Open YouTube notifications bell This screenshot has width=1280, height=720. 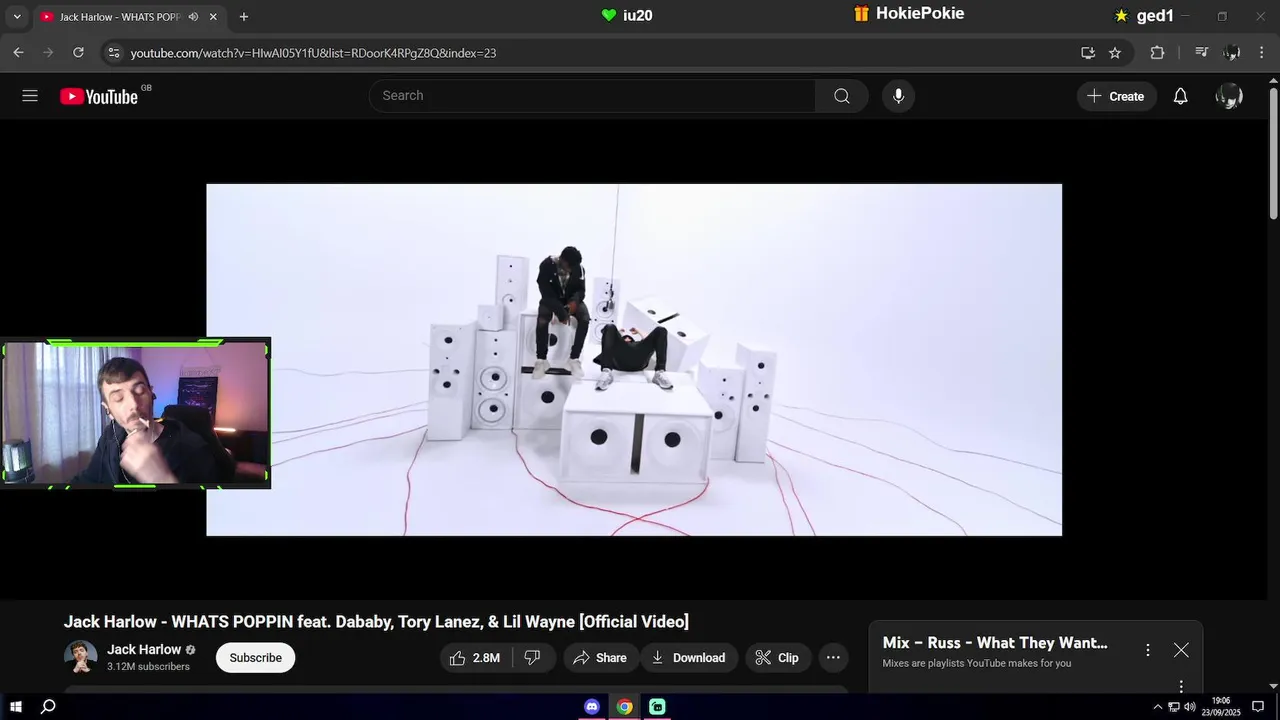(1180, 96)
